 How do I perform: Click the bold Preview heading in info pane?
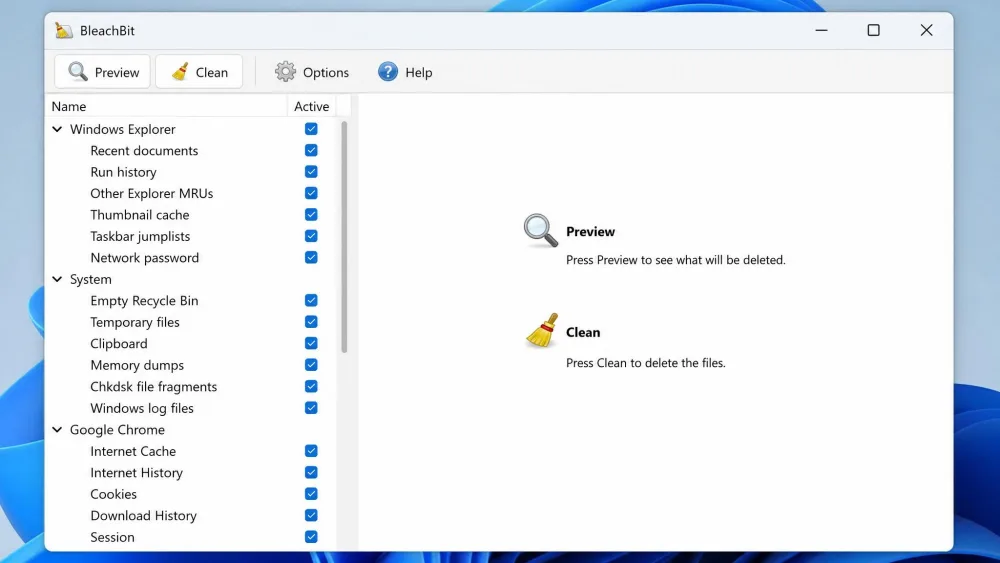tap(591, 231)
